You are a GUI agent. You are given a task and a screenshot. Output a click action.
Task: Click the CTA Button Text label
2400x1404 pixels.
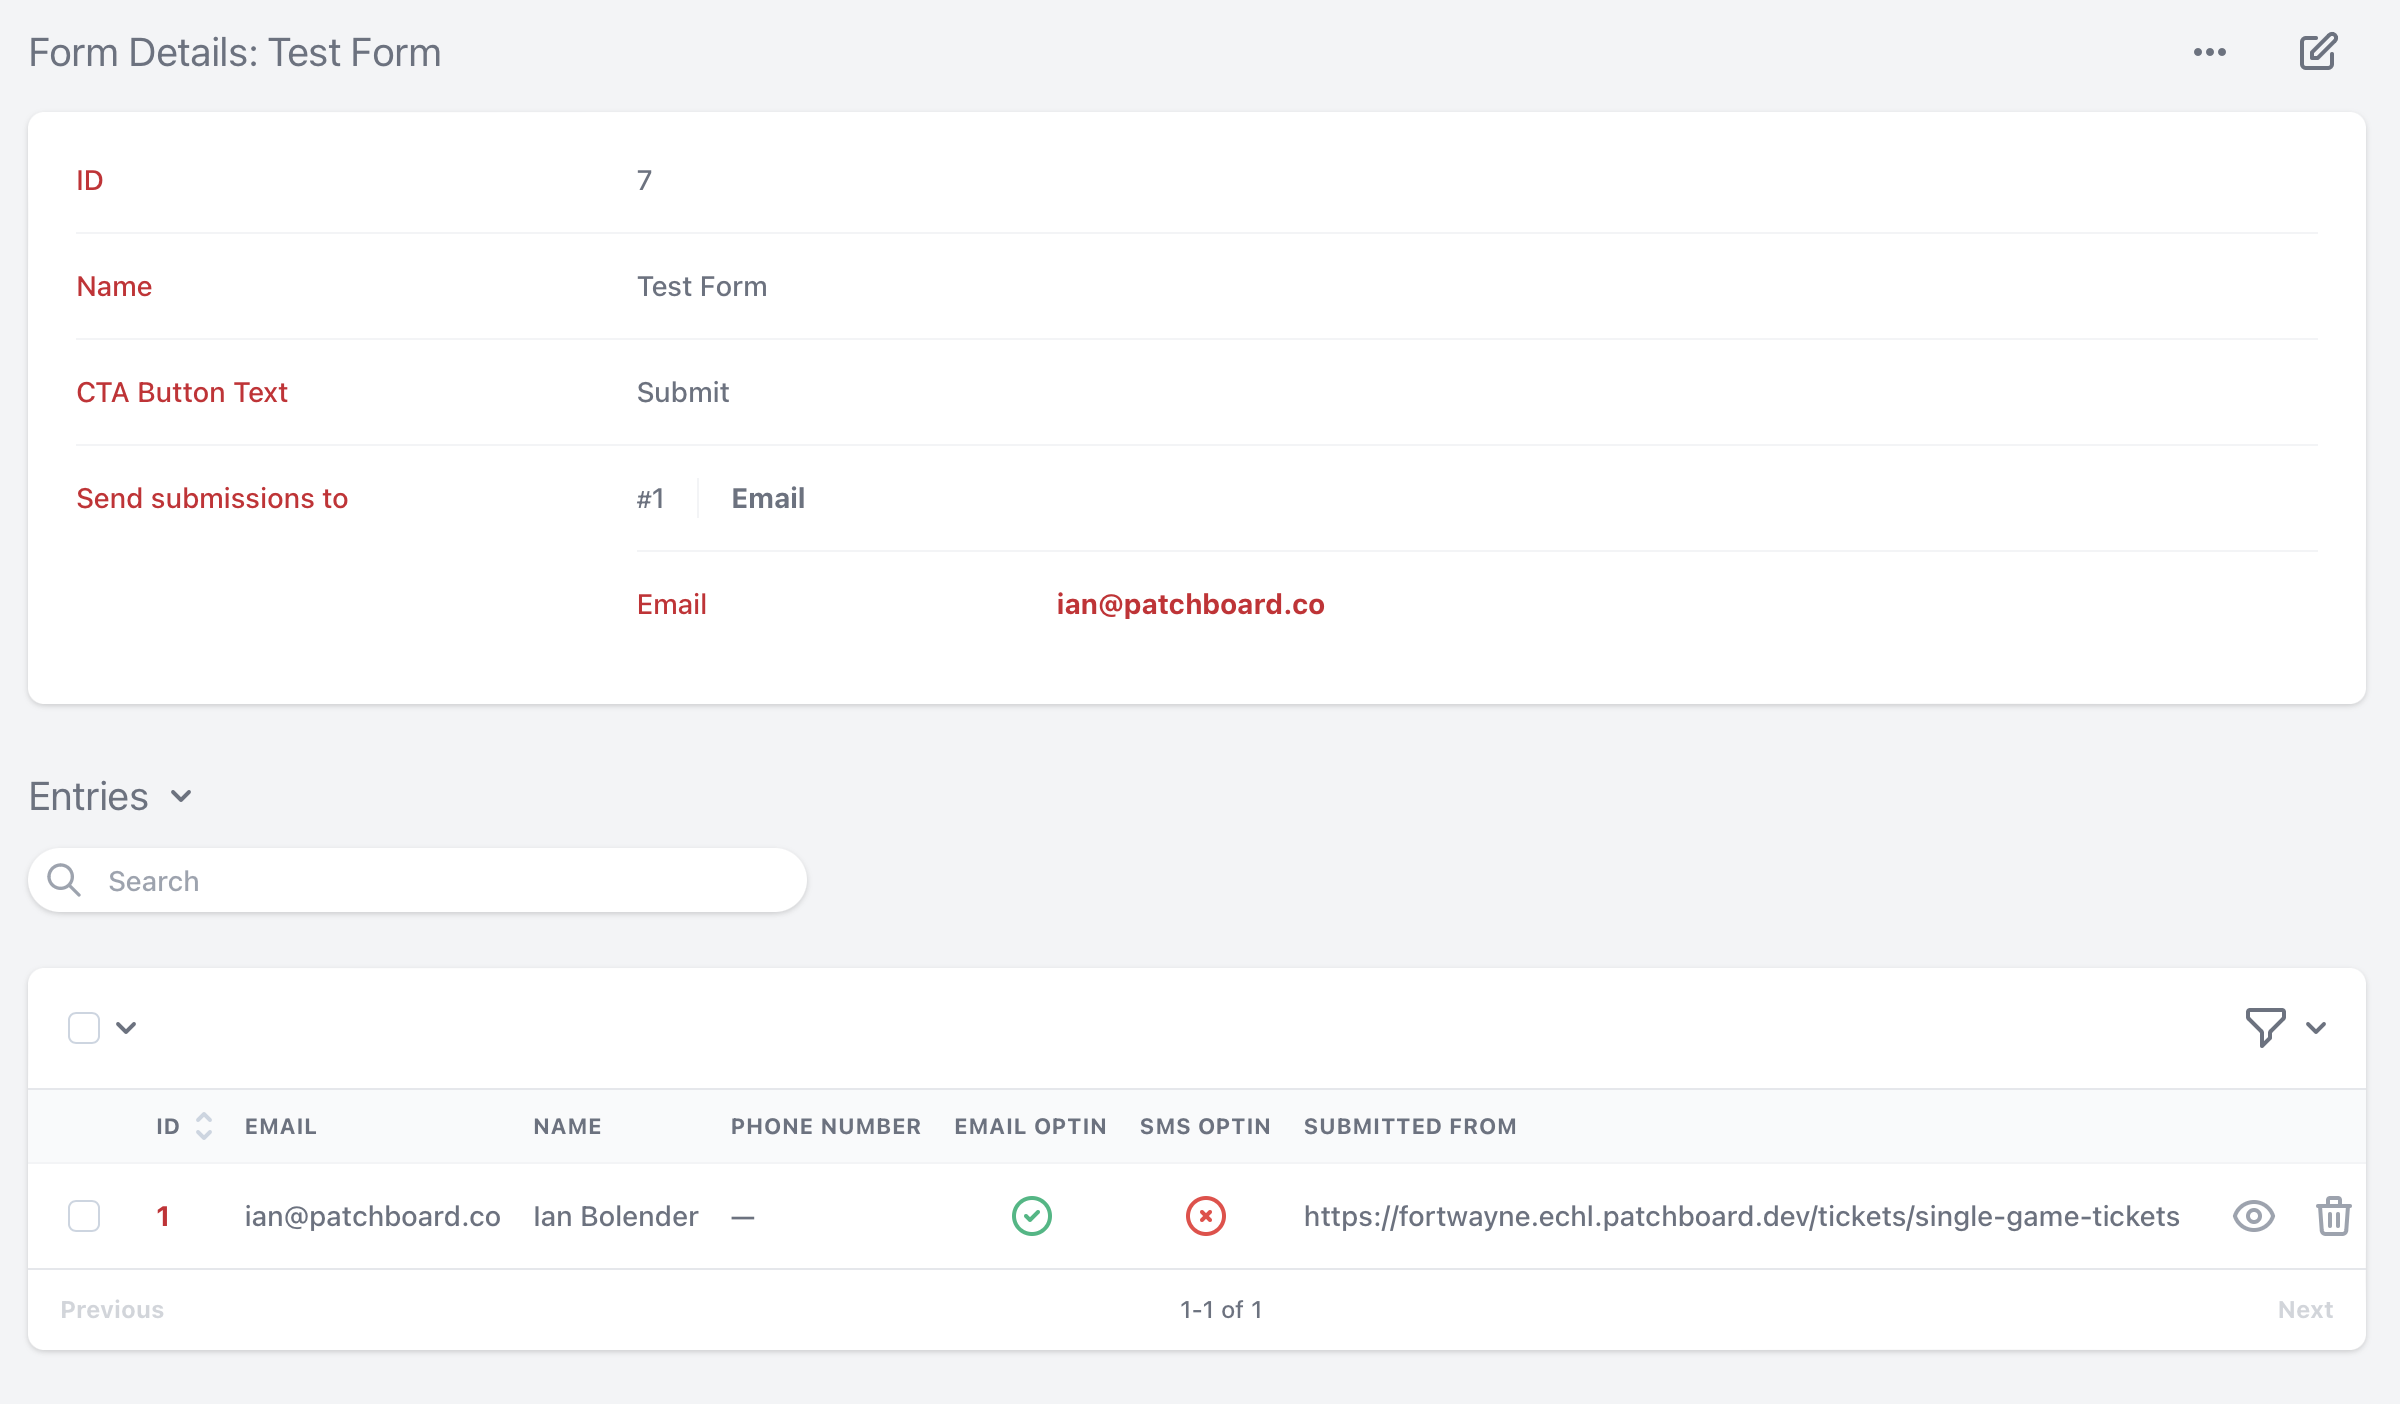tap(182, 392)
